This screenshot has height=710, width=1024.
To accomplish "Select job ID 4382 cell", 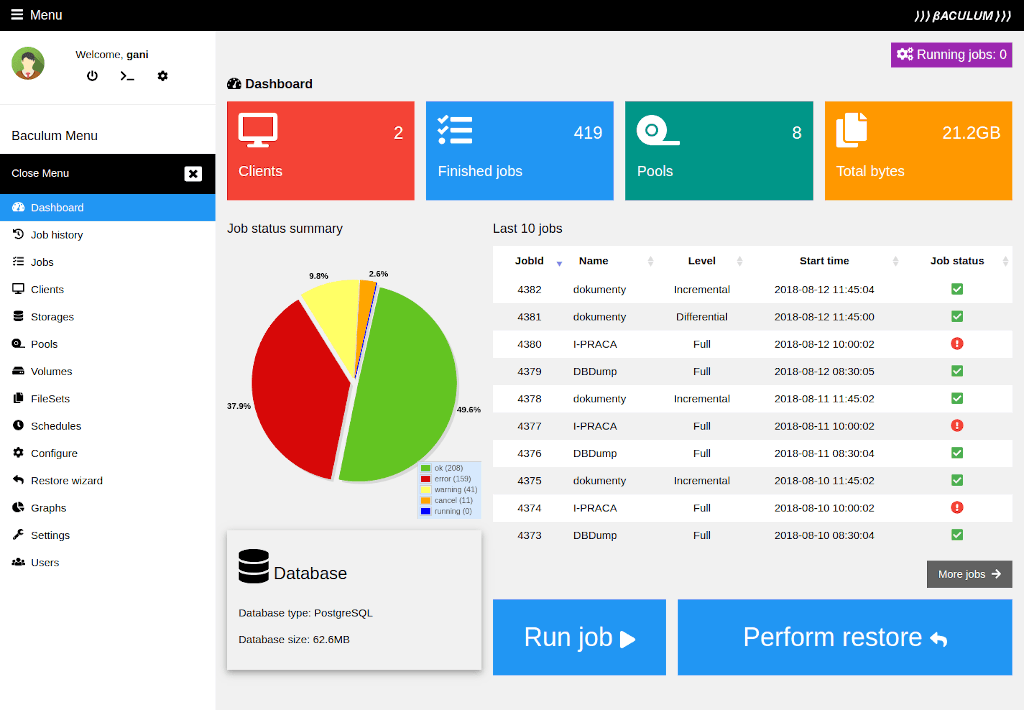I will point(529,289).
